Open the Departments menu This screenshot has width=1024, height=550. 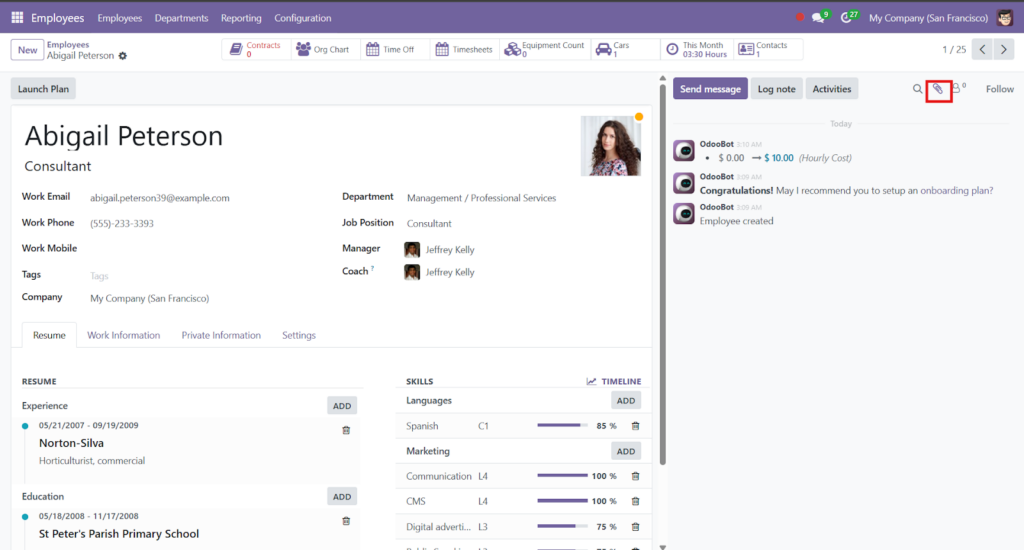coord(181,18)
